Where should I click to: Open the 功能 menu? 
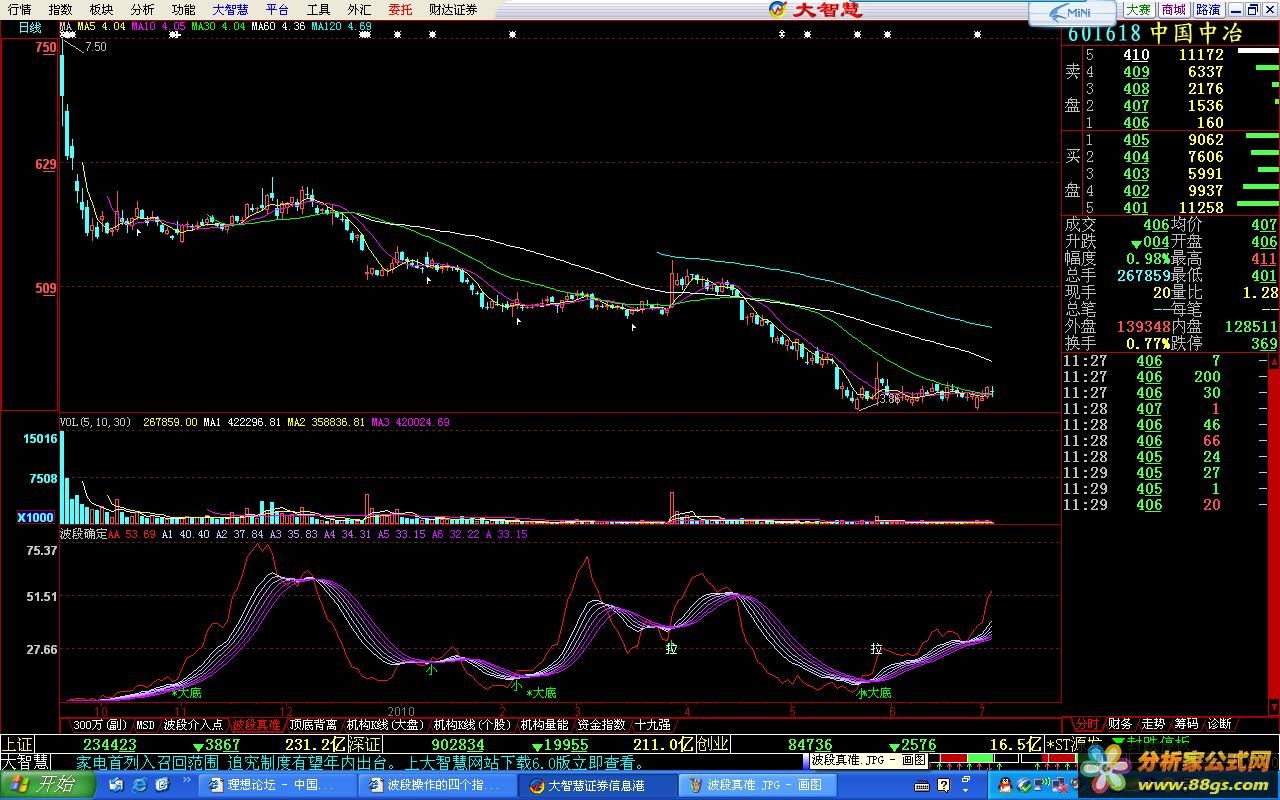coord(183,9)
